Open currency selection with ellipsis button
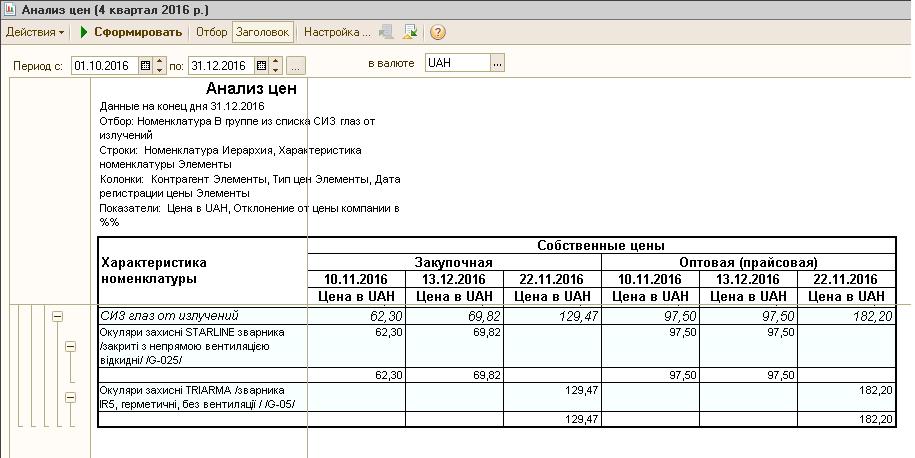Screen dimensions: 915x458 tap(497, 63)
